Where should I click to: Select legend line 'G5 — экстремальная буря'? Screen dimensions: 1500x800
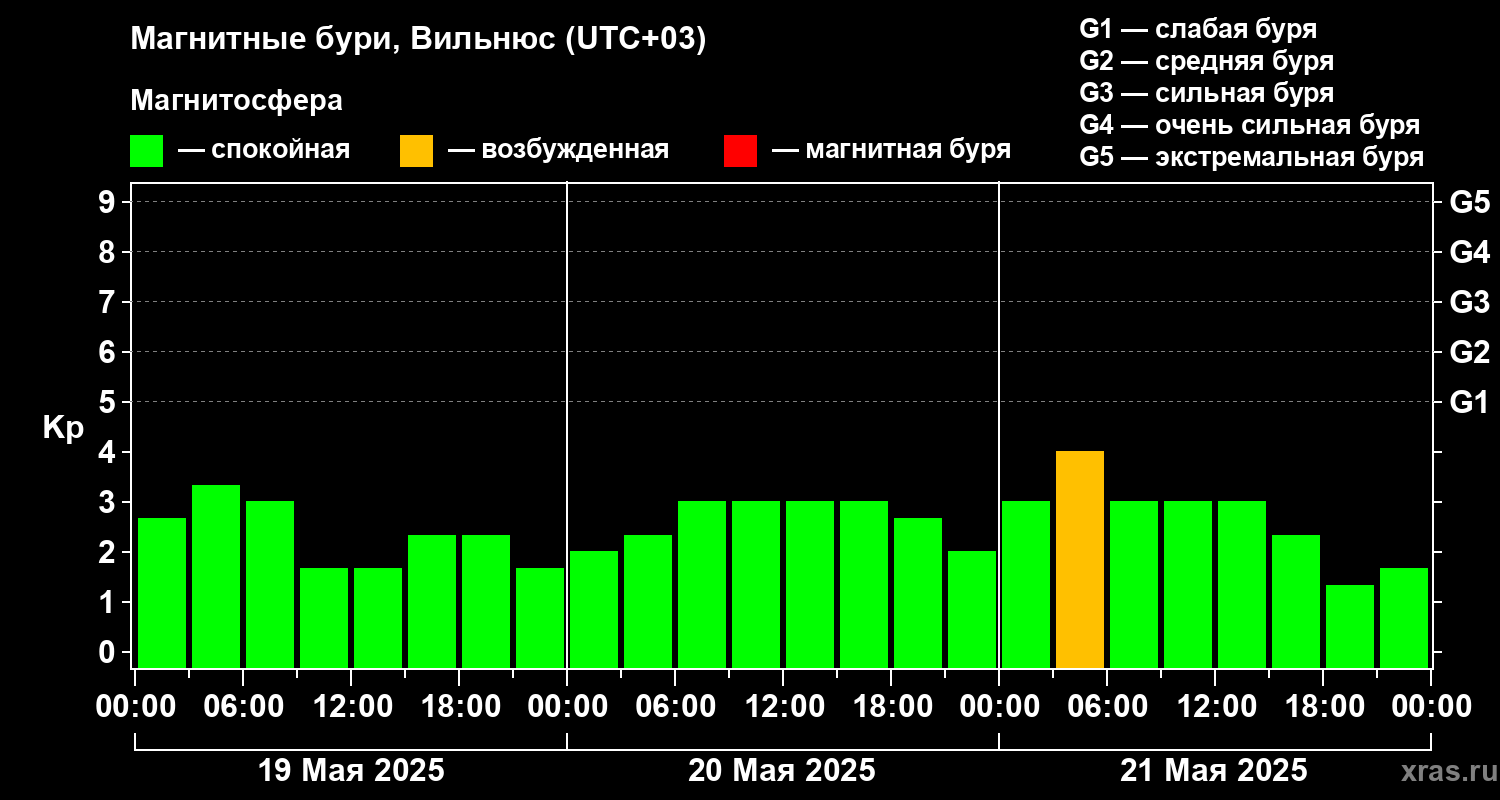[x=1251, y=157]
